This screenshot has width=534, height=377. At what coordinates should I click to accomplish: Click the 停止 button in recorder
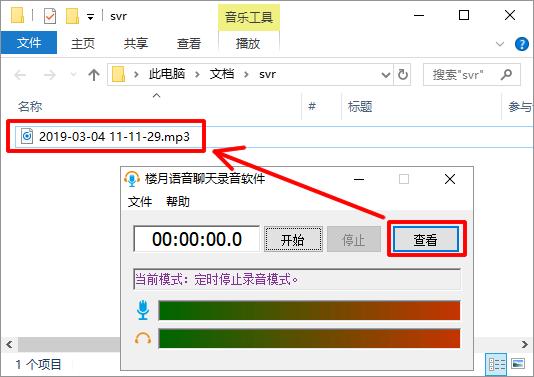point(354,240)
